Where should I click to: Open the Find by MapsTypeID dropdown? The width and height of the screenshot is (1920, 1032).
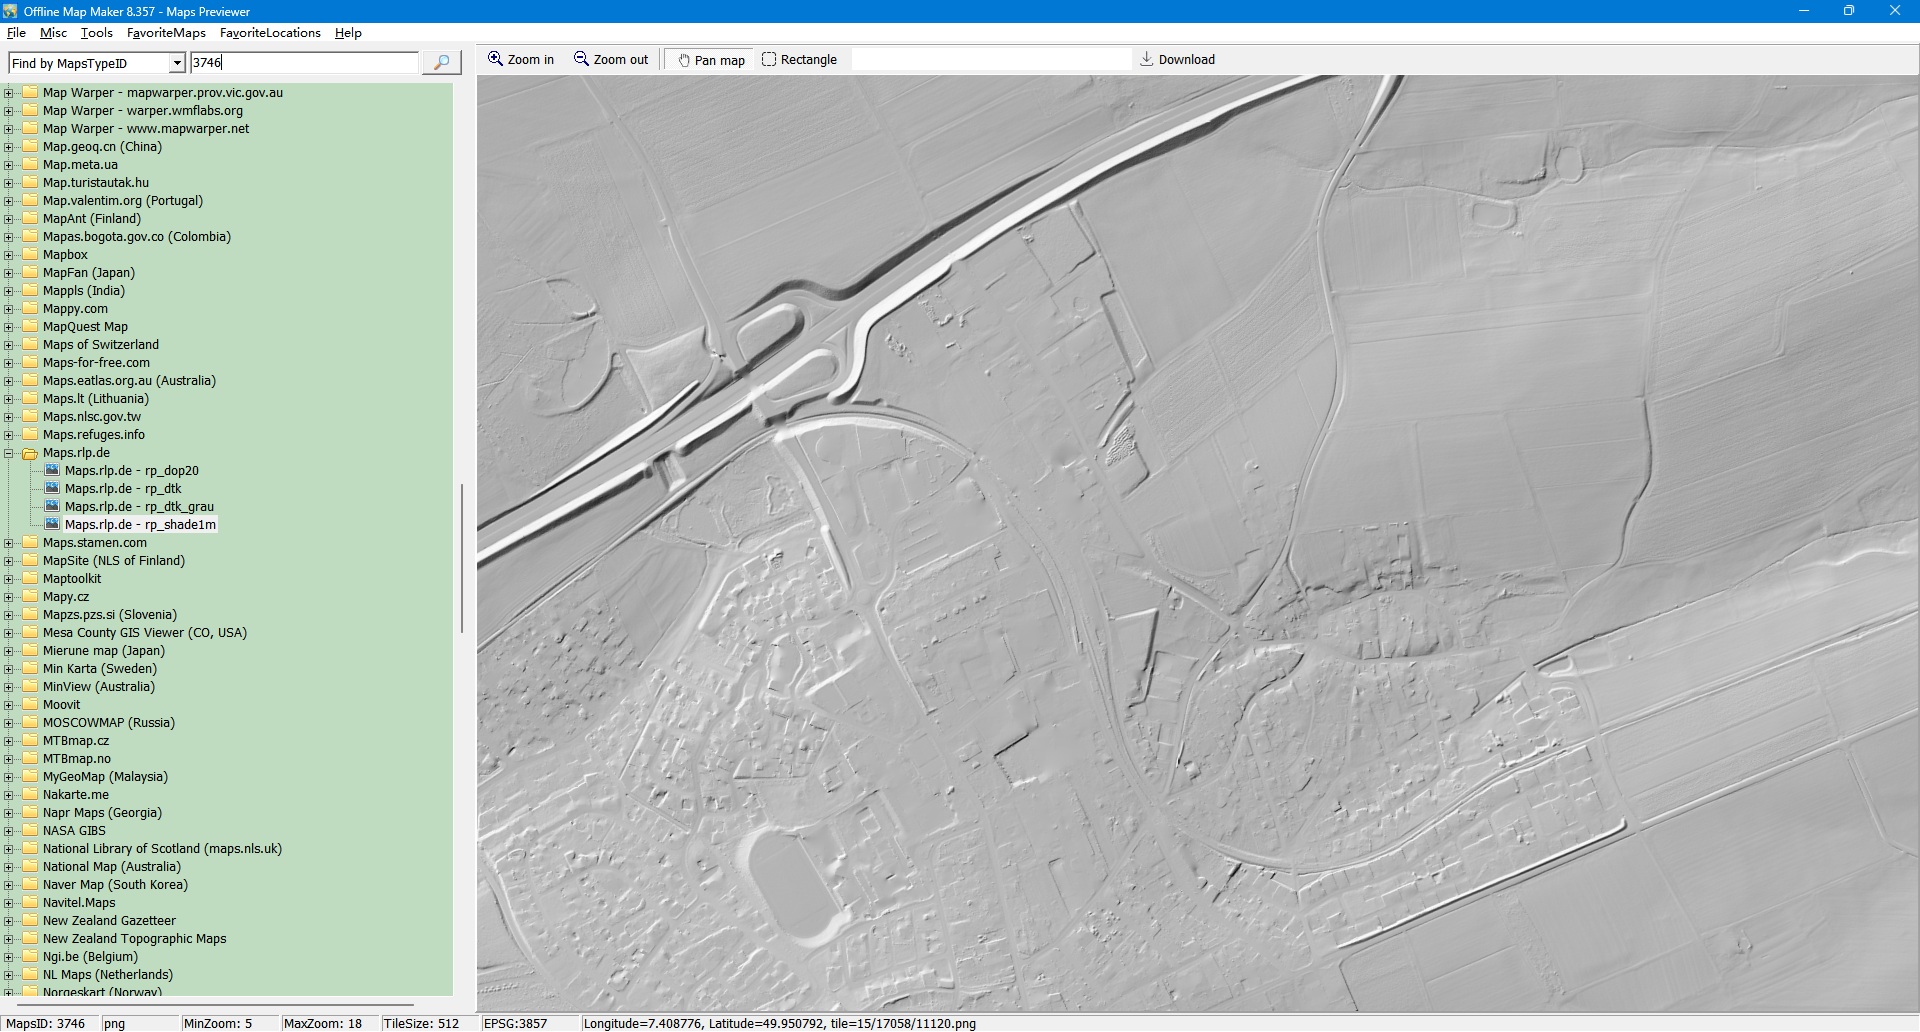[x=177, y=63]
